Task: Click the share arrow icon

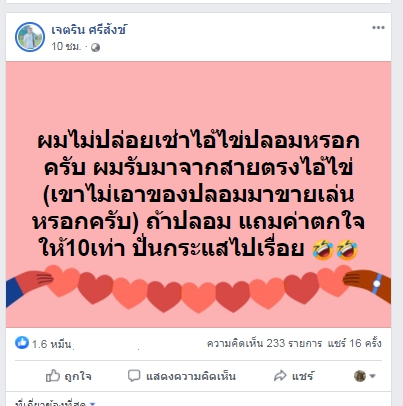Action: click(x=280, y=376)
